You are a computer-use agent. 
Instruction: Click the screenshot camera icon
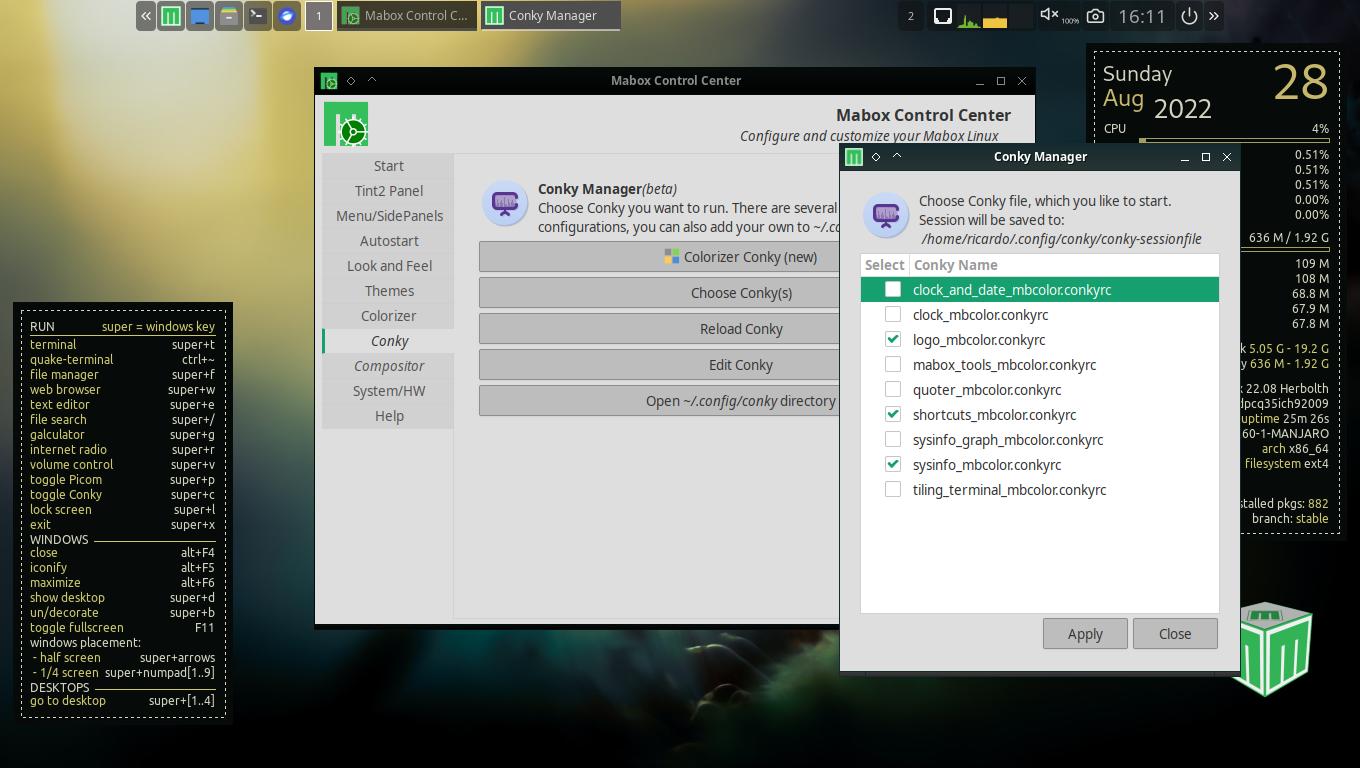point(1096,16)
